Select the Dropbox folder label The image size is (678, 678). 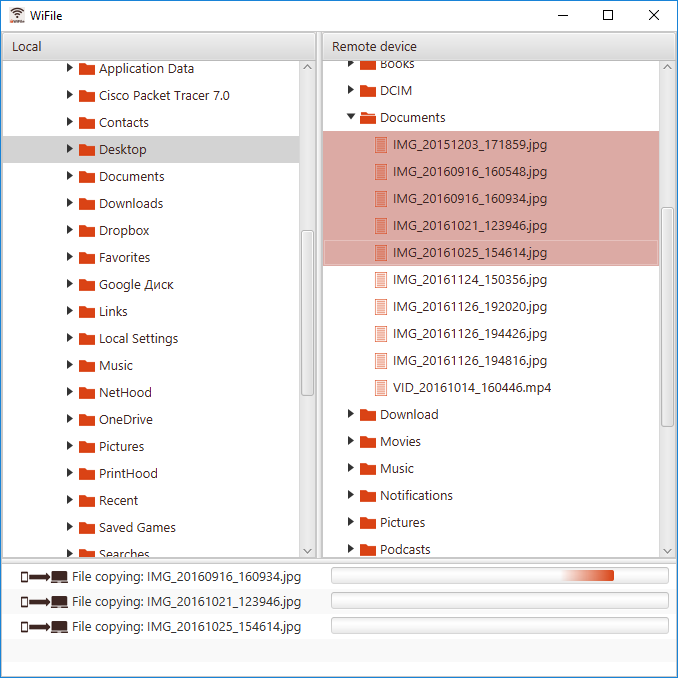tap(124, 231)
